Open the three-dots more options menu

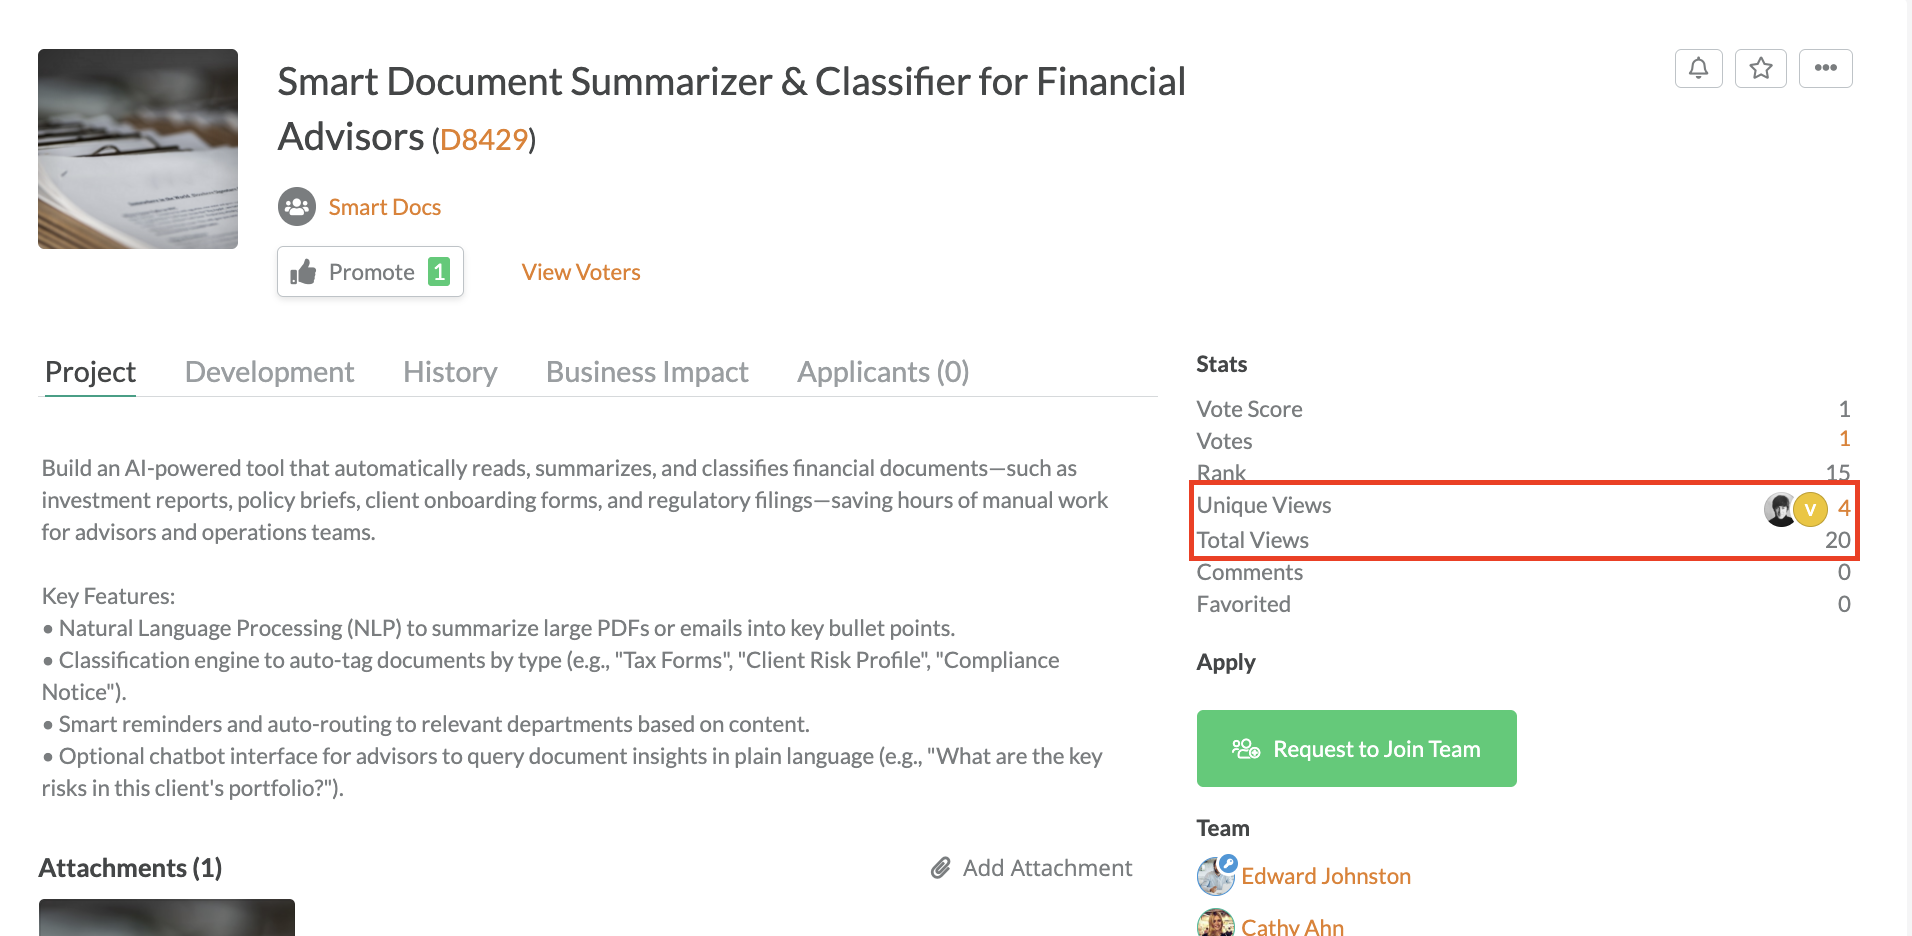[x=1825, y=68]
